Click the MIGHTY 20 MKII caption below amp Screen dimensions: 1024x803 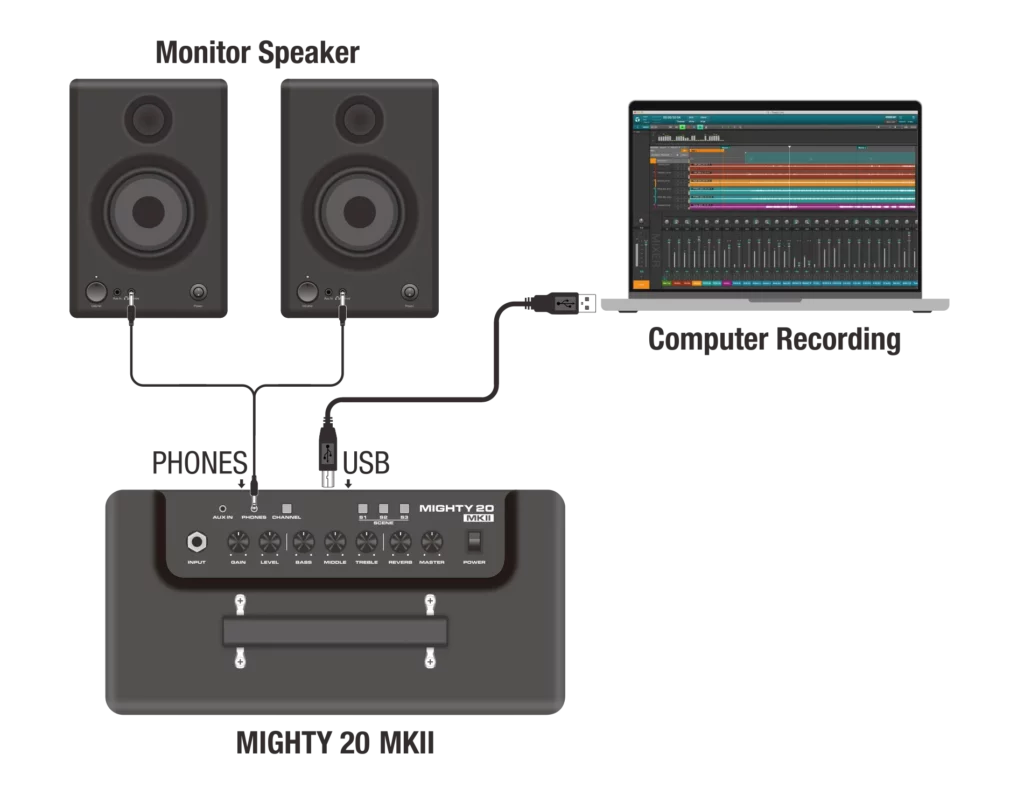pyautogui.click(x=335, y=743)
